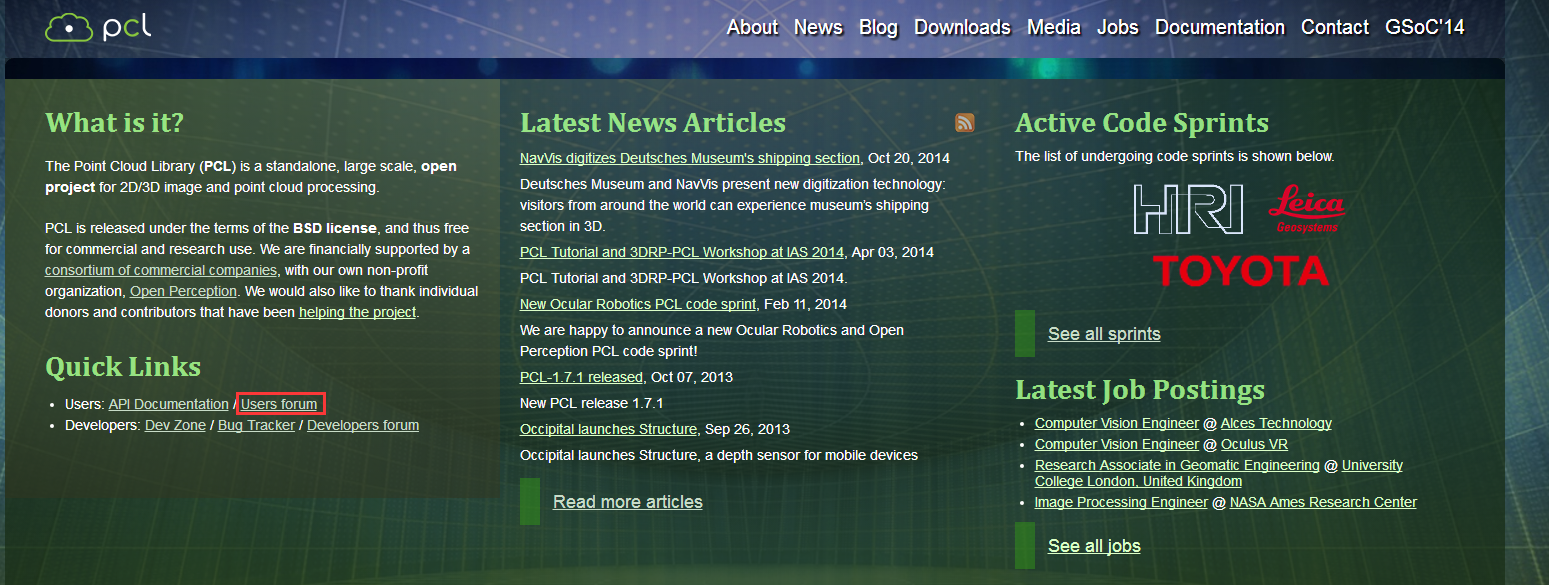Click Read more articles
The width and height of the screenshot is (1549, 585).
click(x=628, y=502)
